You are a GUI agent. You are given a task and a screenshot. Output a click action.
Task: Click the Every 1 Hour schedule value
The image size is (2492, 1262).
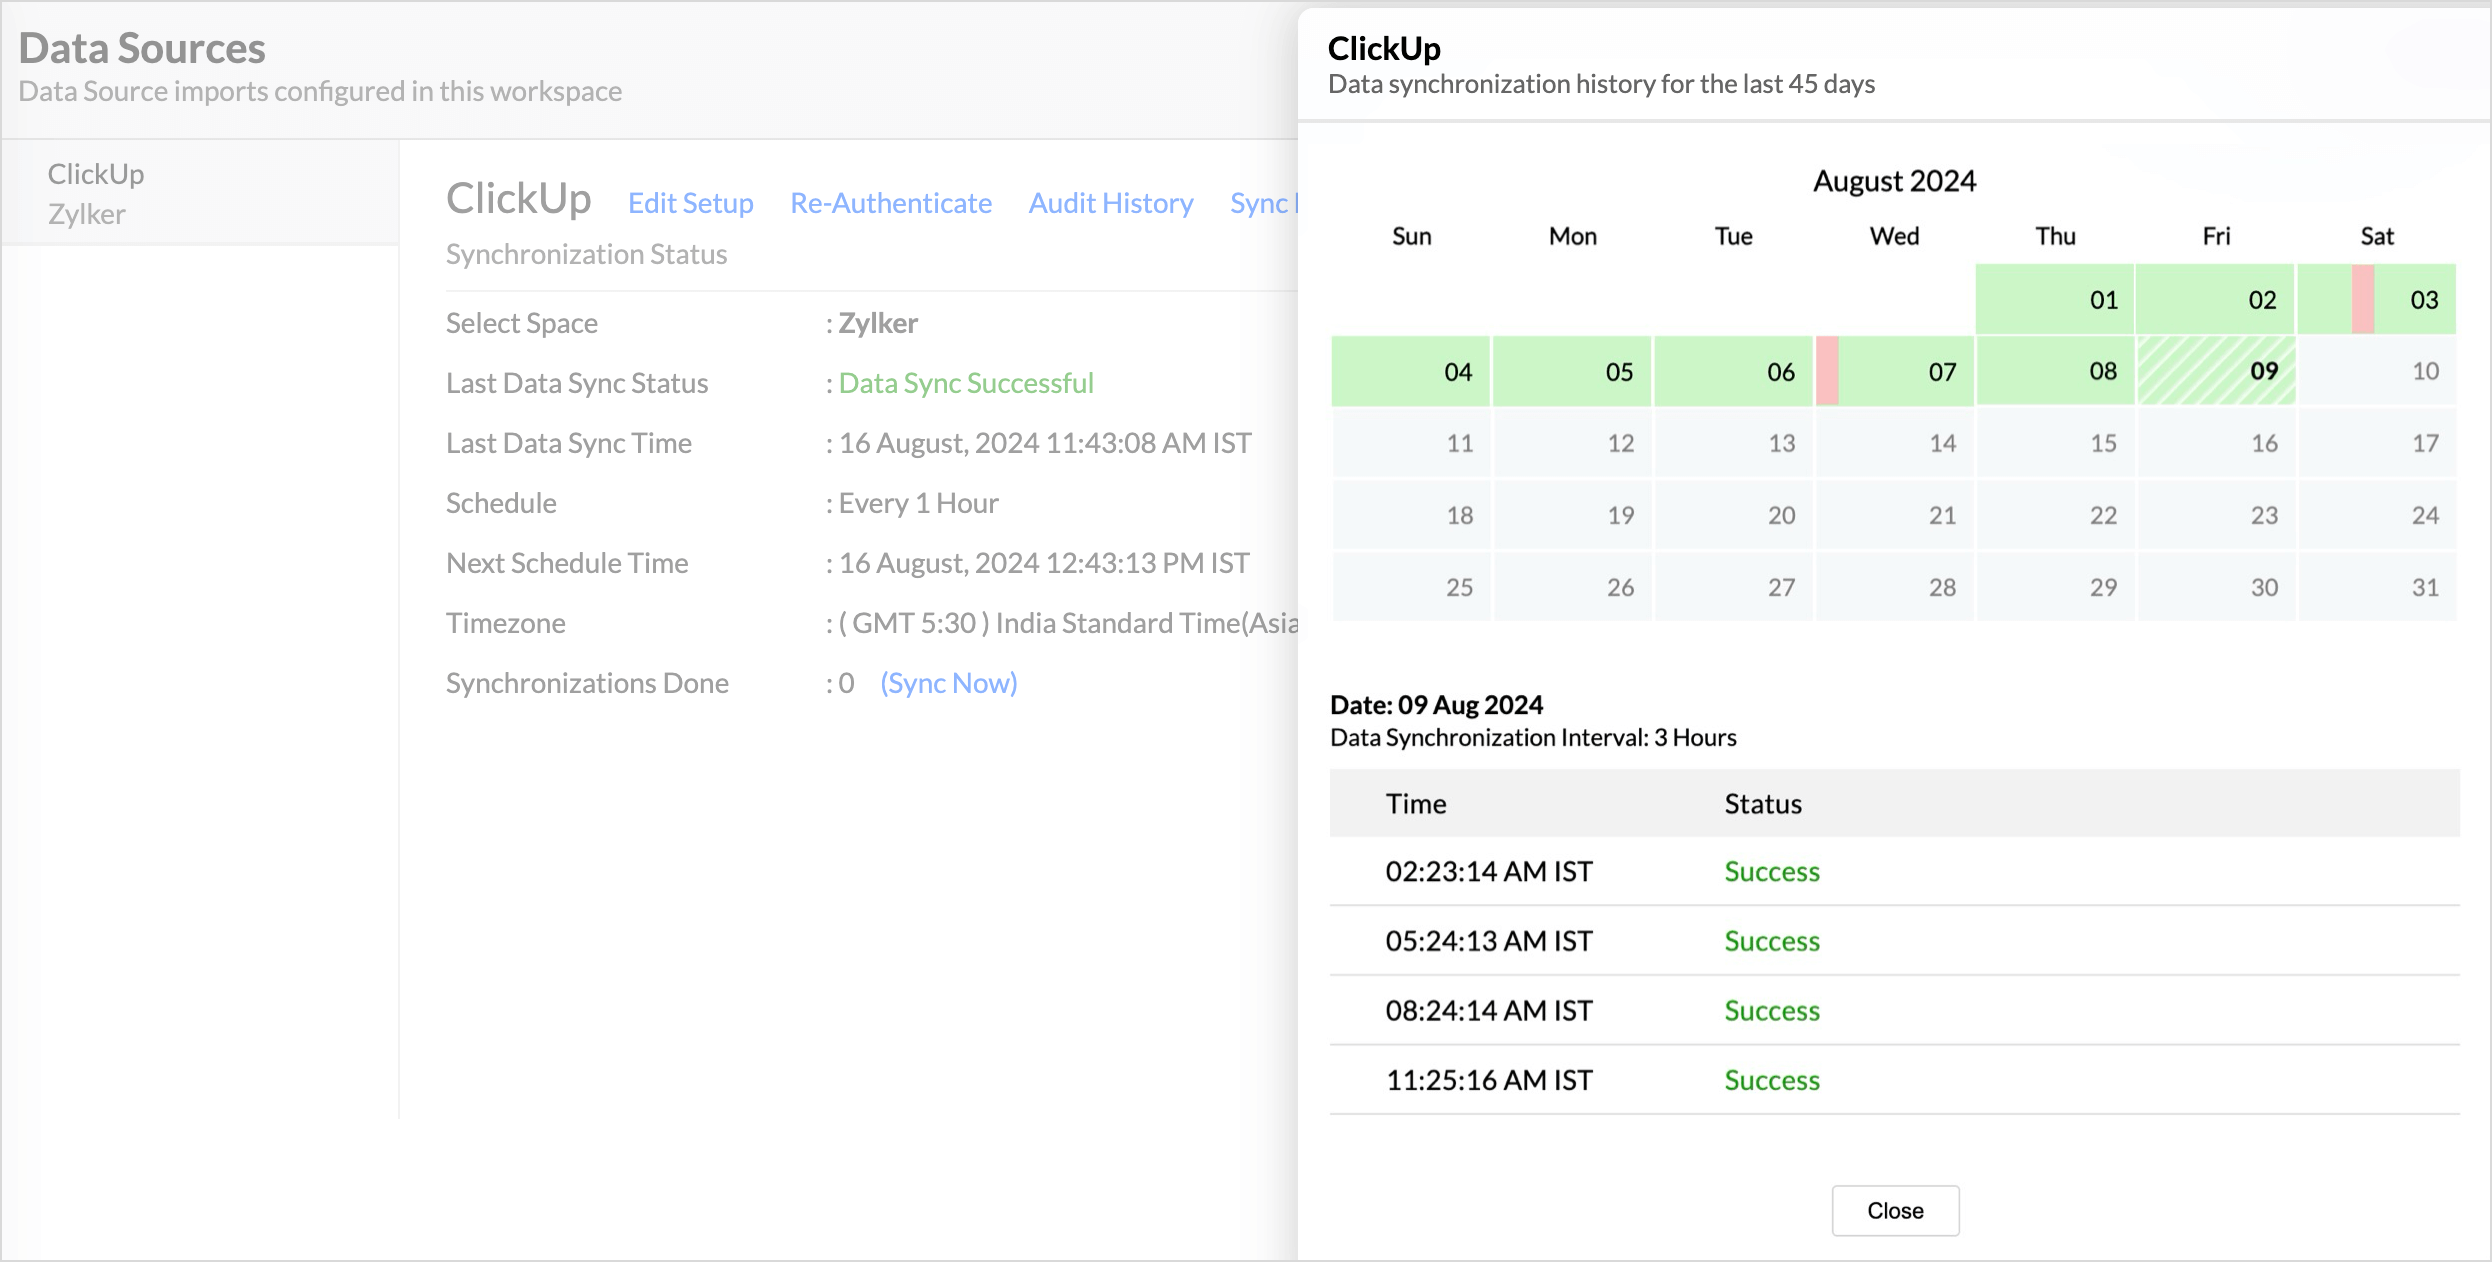pos(918,503)
